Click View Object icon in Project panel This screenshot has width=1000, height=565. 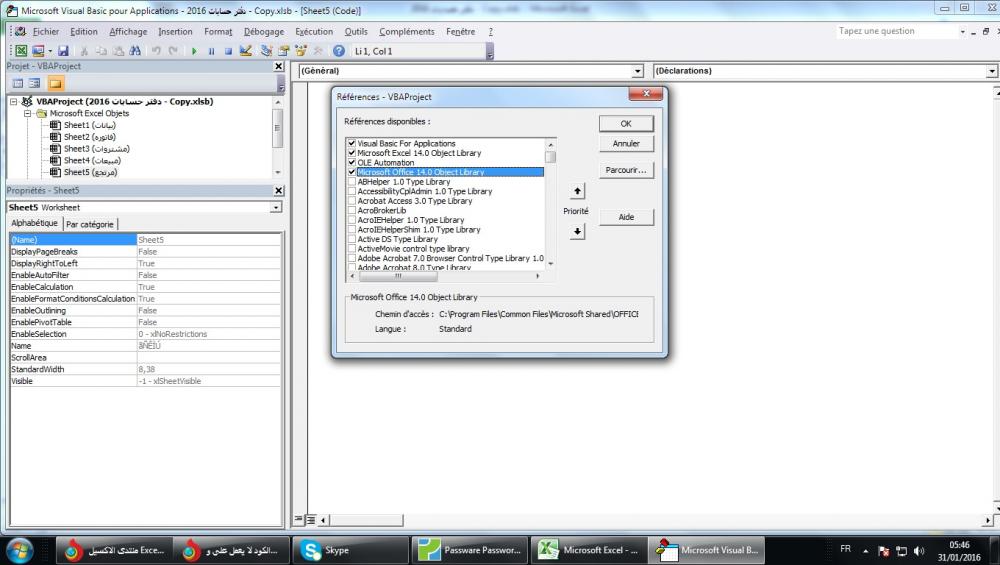(34, 84)
